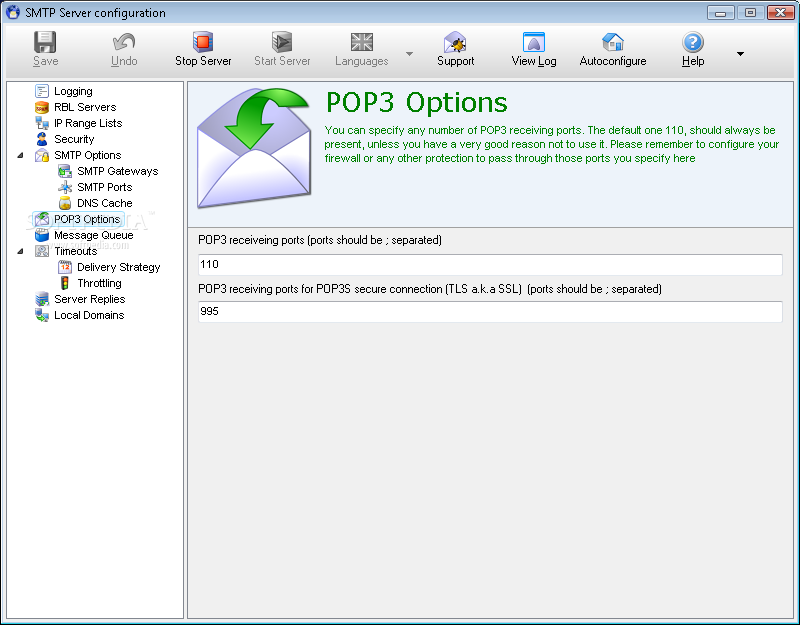The width and height of the screenshot is (800, 625).
Task: Click the POP3S secure connection field label
Action: [430, 289]
